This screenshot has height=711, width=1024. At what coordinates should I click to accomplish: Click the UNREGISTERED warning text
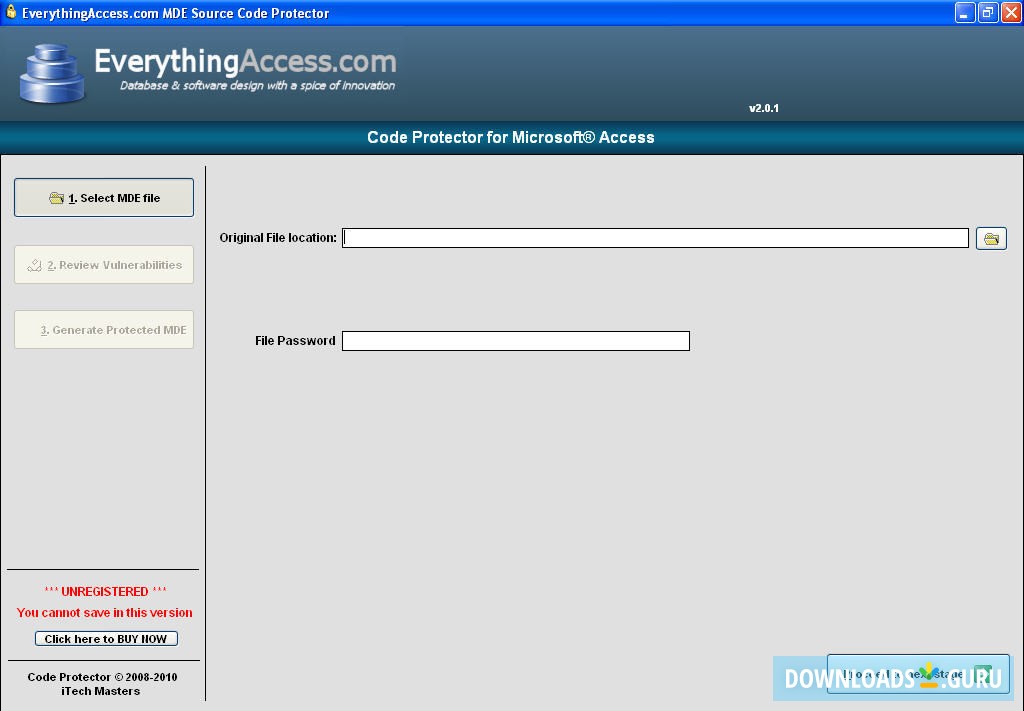(105, 592)
